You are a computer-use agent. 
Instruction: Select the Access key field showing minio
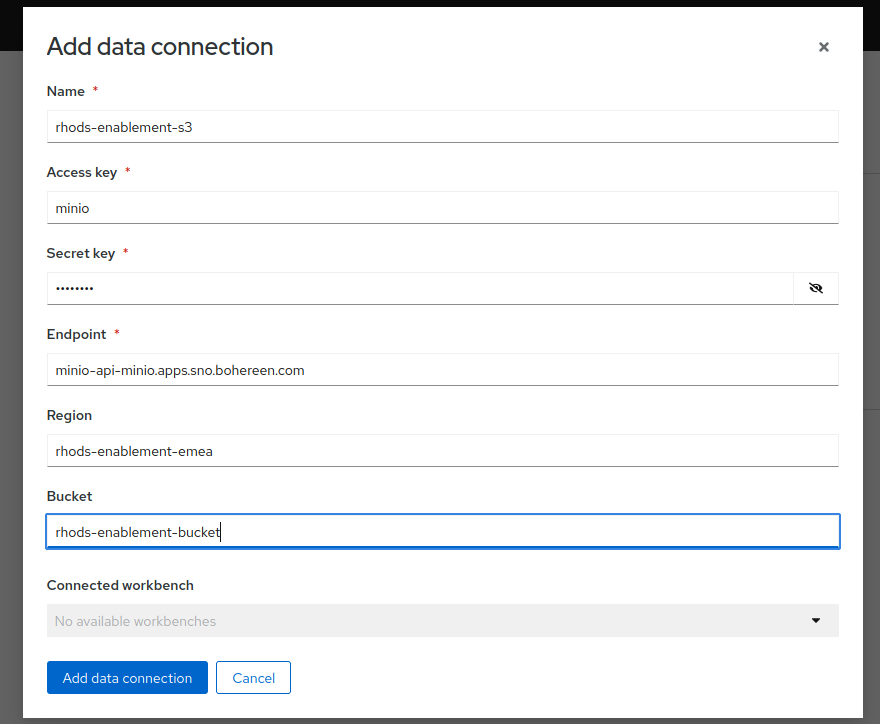(440, 207)
